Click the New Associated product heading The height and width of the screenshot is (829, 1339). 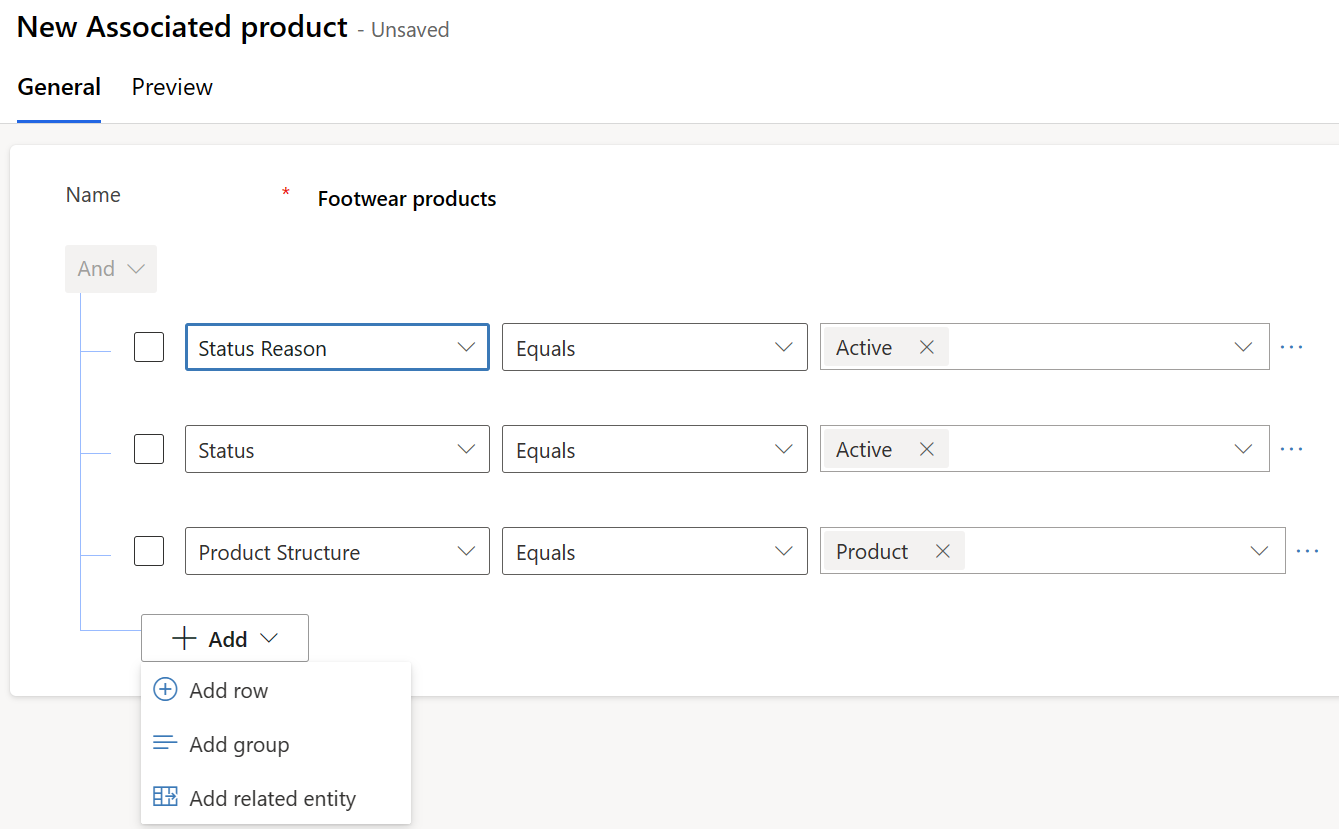(x=182, y=27)
